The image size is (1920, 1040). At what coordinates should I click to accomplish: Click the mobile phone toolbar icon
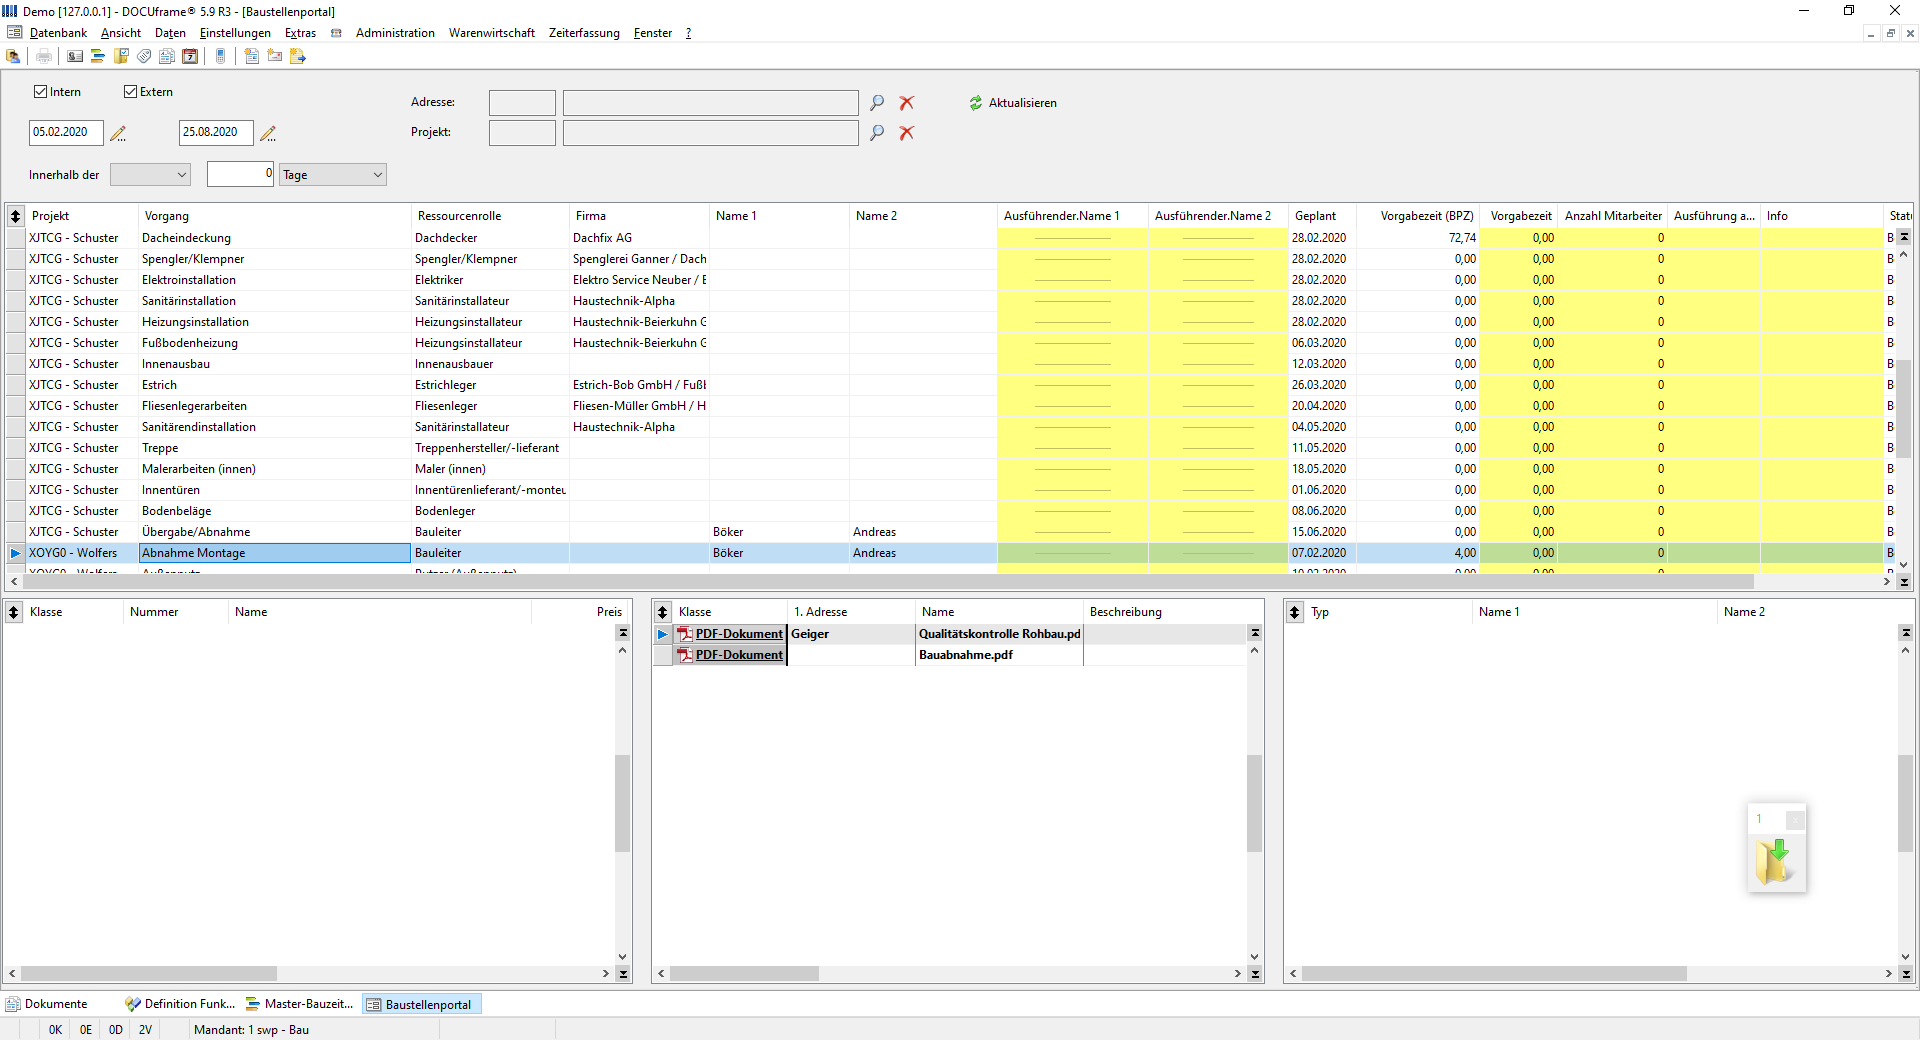(221, 56)
